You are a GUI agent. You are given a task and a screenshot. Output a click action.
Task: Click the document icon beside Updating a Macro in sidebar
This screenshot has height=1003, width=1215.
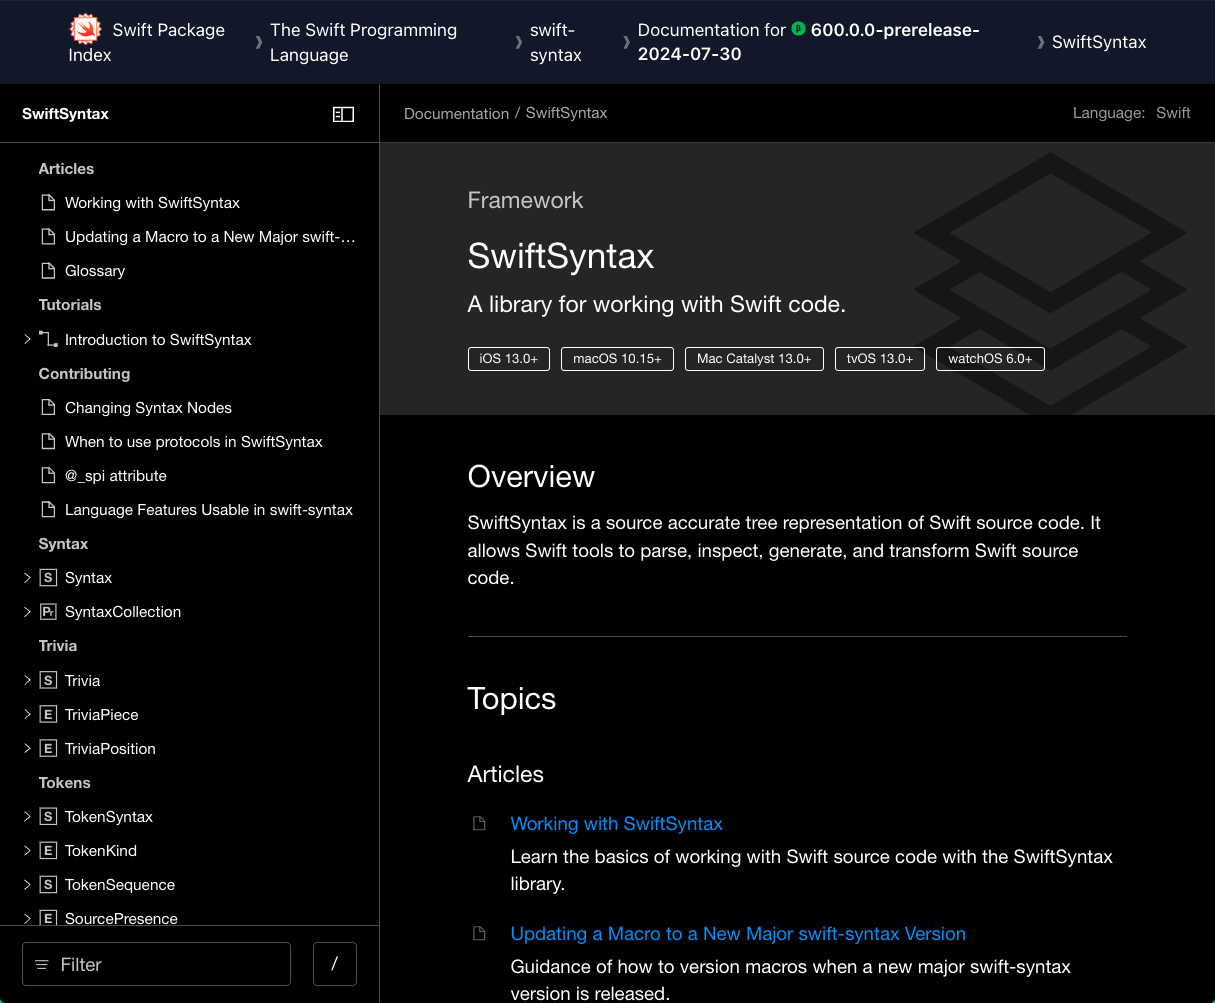click(47, 237)
